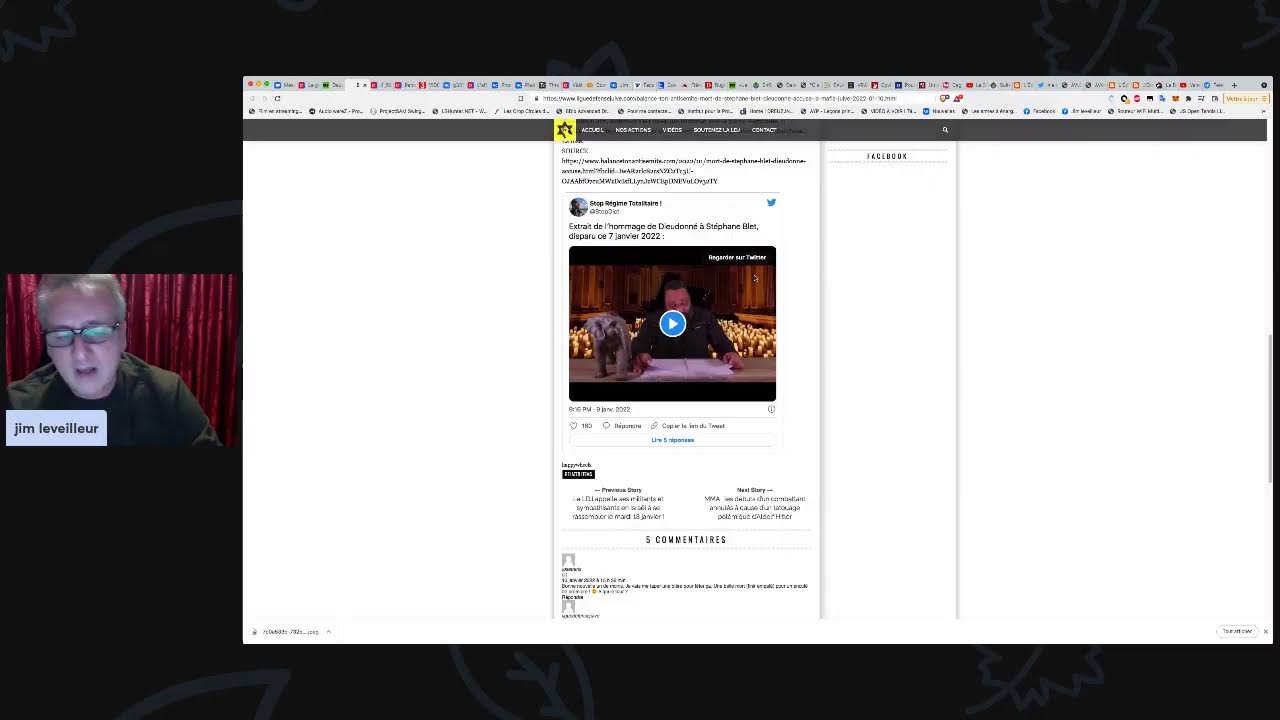Click Répondre under first comment
Screen dimensions: 1280x720
pyautogui.click(x=572, y=597)
